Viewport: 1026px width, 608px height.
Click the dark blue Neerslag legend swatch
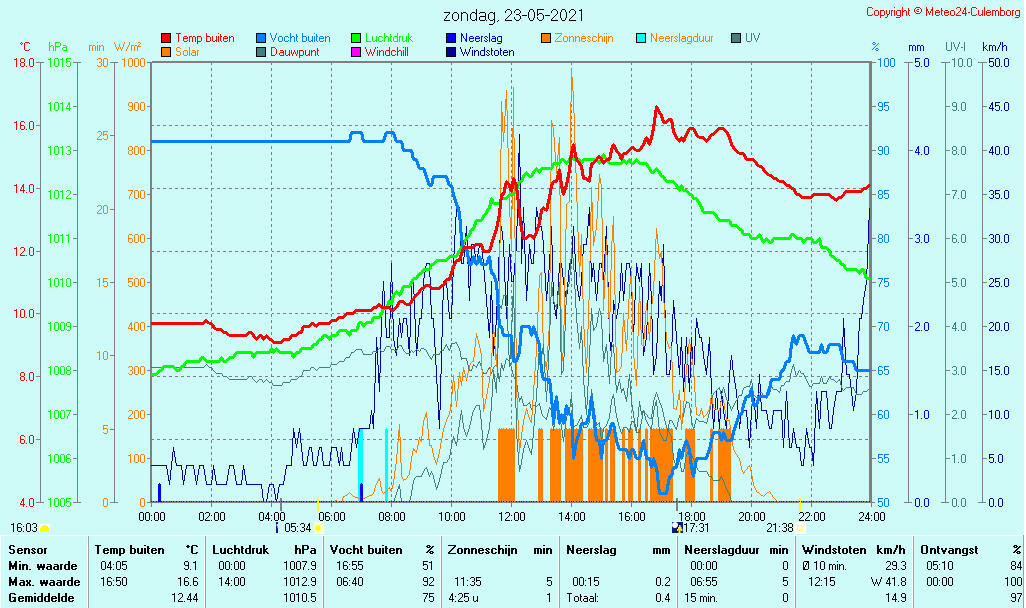click(451, 39)
